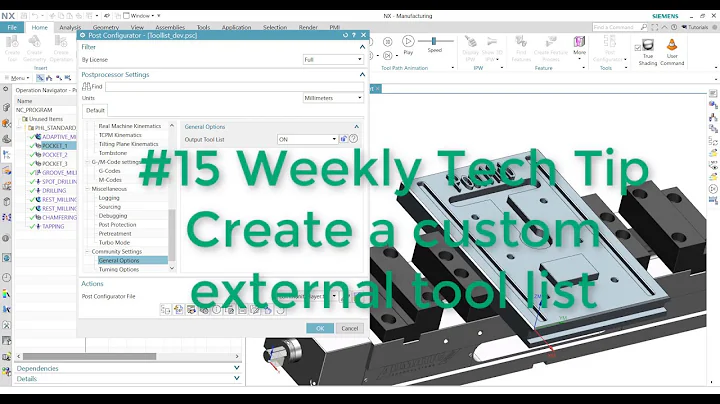Click the Create Feature Process icon
The image size is (720, 404).
[x=551, y=42]
